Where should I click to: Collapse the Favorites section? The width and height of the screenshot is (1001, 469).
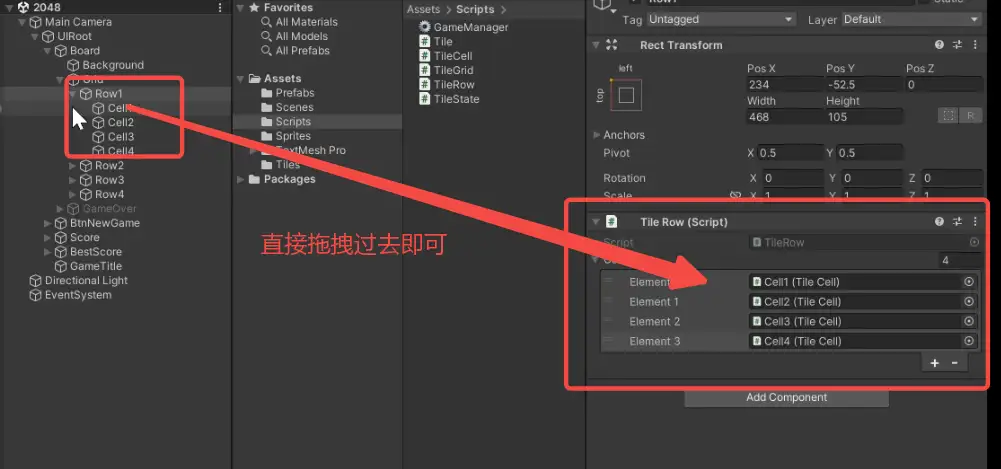(x=240, y=8)
